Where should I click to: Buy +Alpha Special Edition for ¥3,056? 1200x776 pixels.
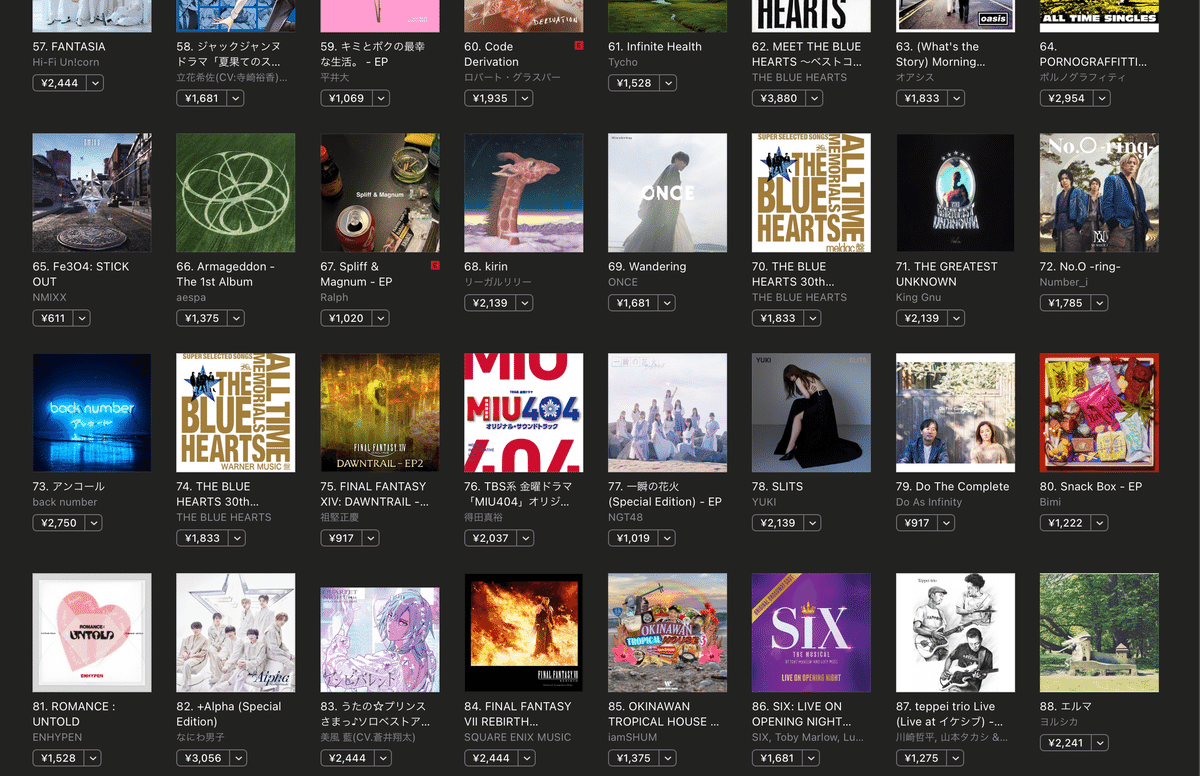click(x=203, y=758)
